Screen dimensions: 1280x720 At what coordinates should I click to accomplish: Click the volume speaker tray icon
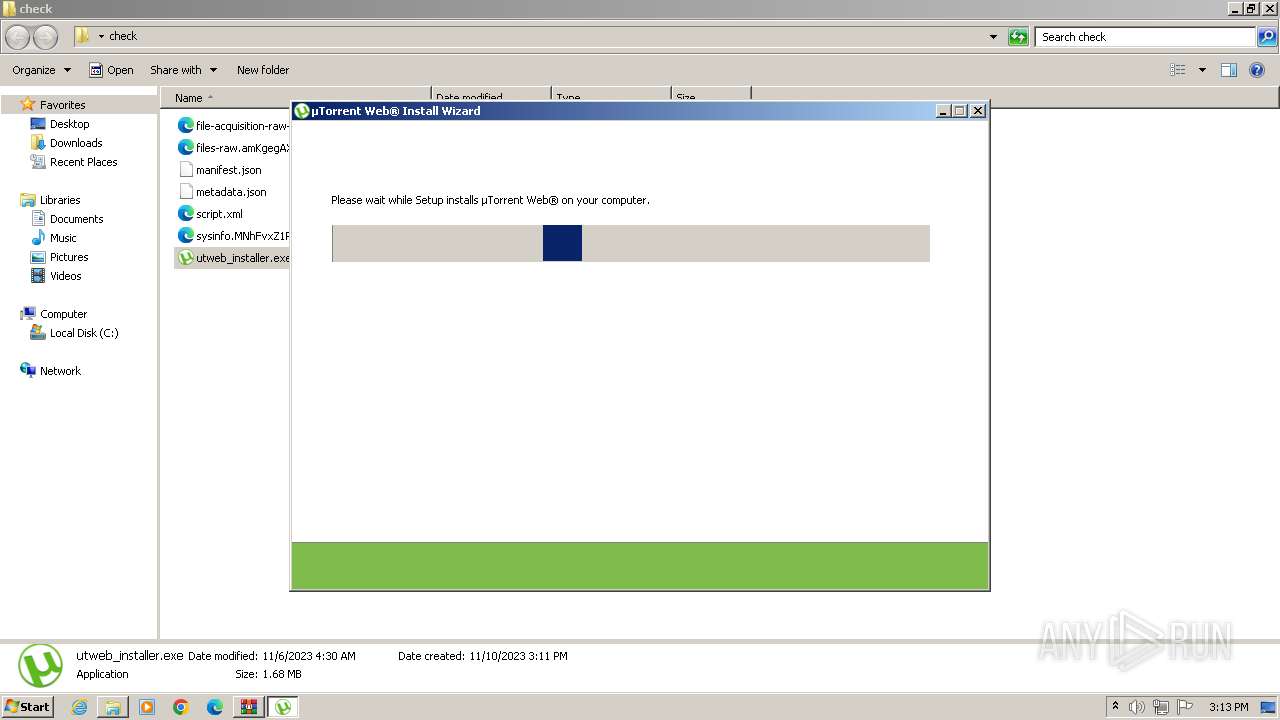point(1136,707)
